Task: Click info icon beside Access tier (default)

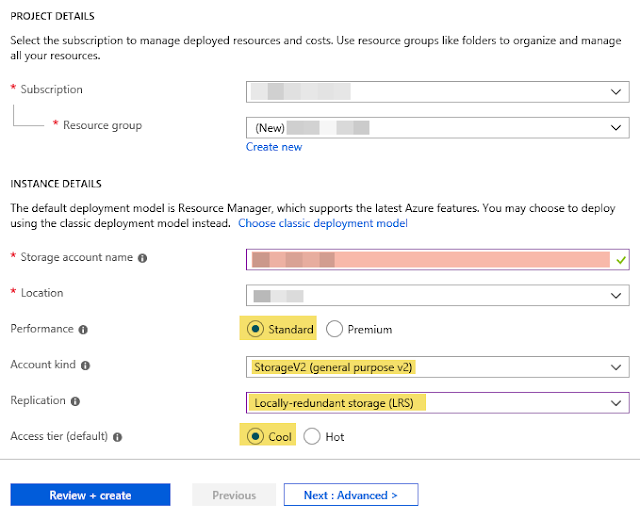Action: click(118, 437)
